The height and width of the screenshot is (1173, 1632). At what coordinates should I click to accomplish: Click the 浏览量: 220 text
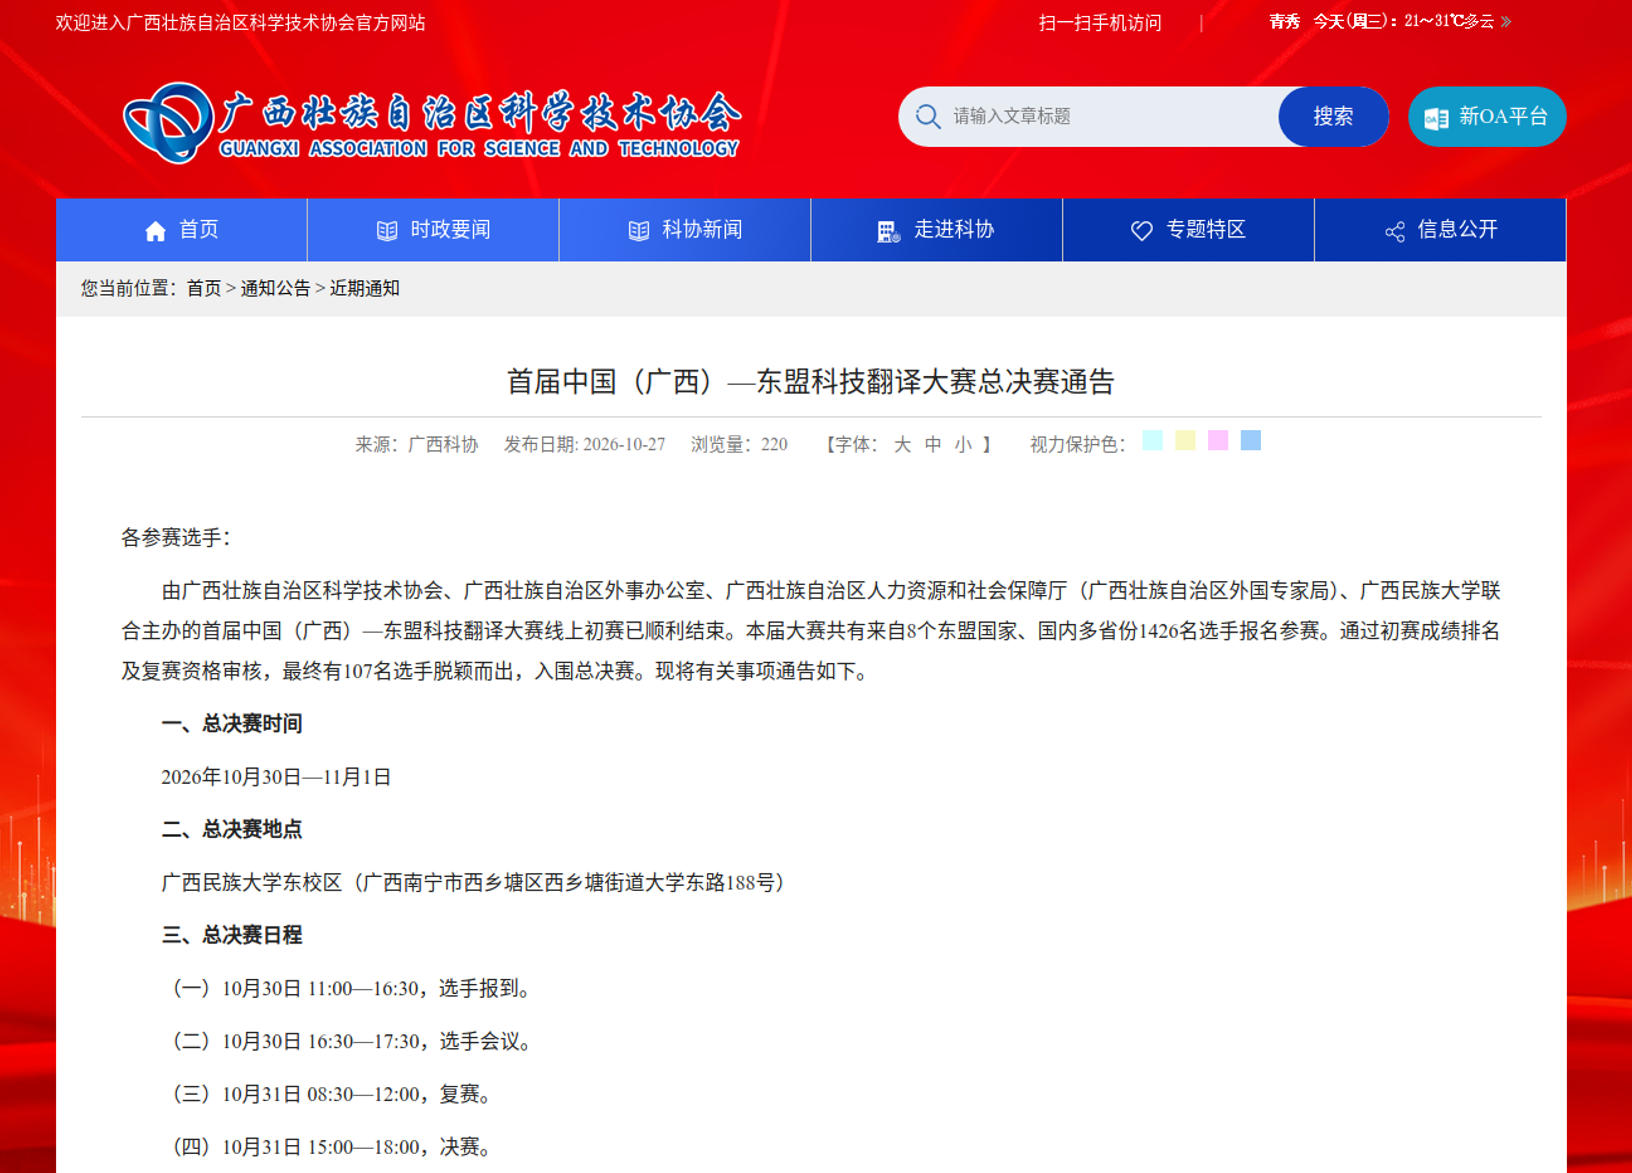pos(739,444)
